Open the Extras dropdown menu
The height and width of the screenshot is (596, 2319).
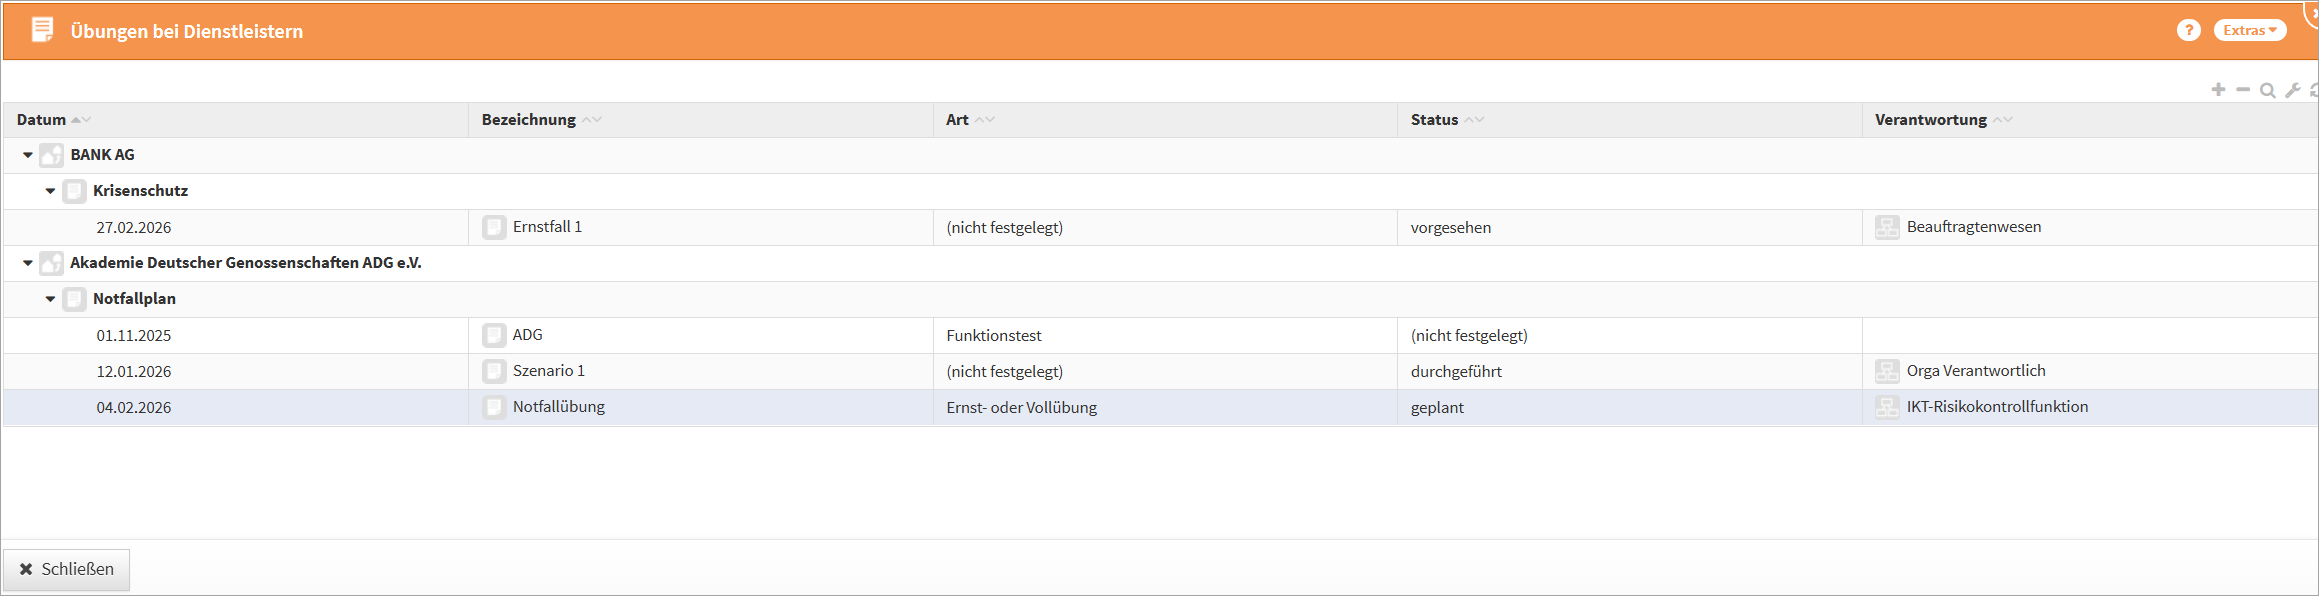pos(2249,30)
